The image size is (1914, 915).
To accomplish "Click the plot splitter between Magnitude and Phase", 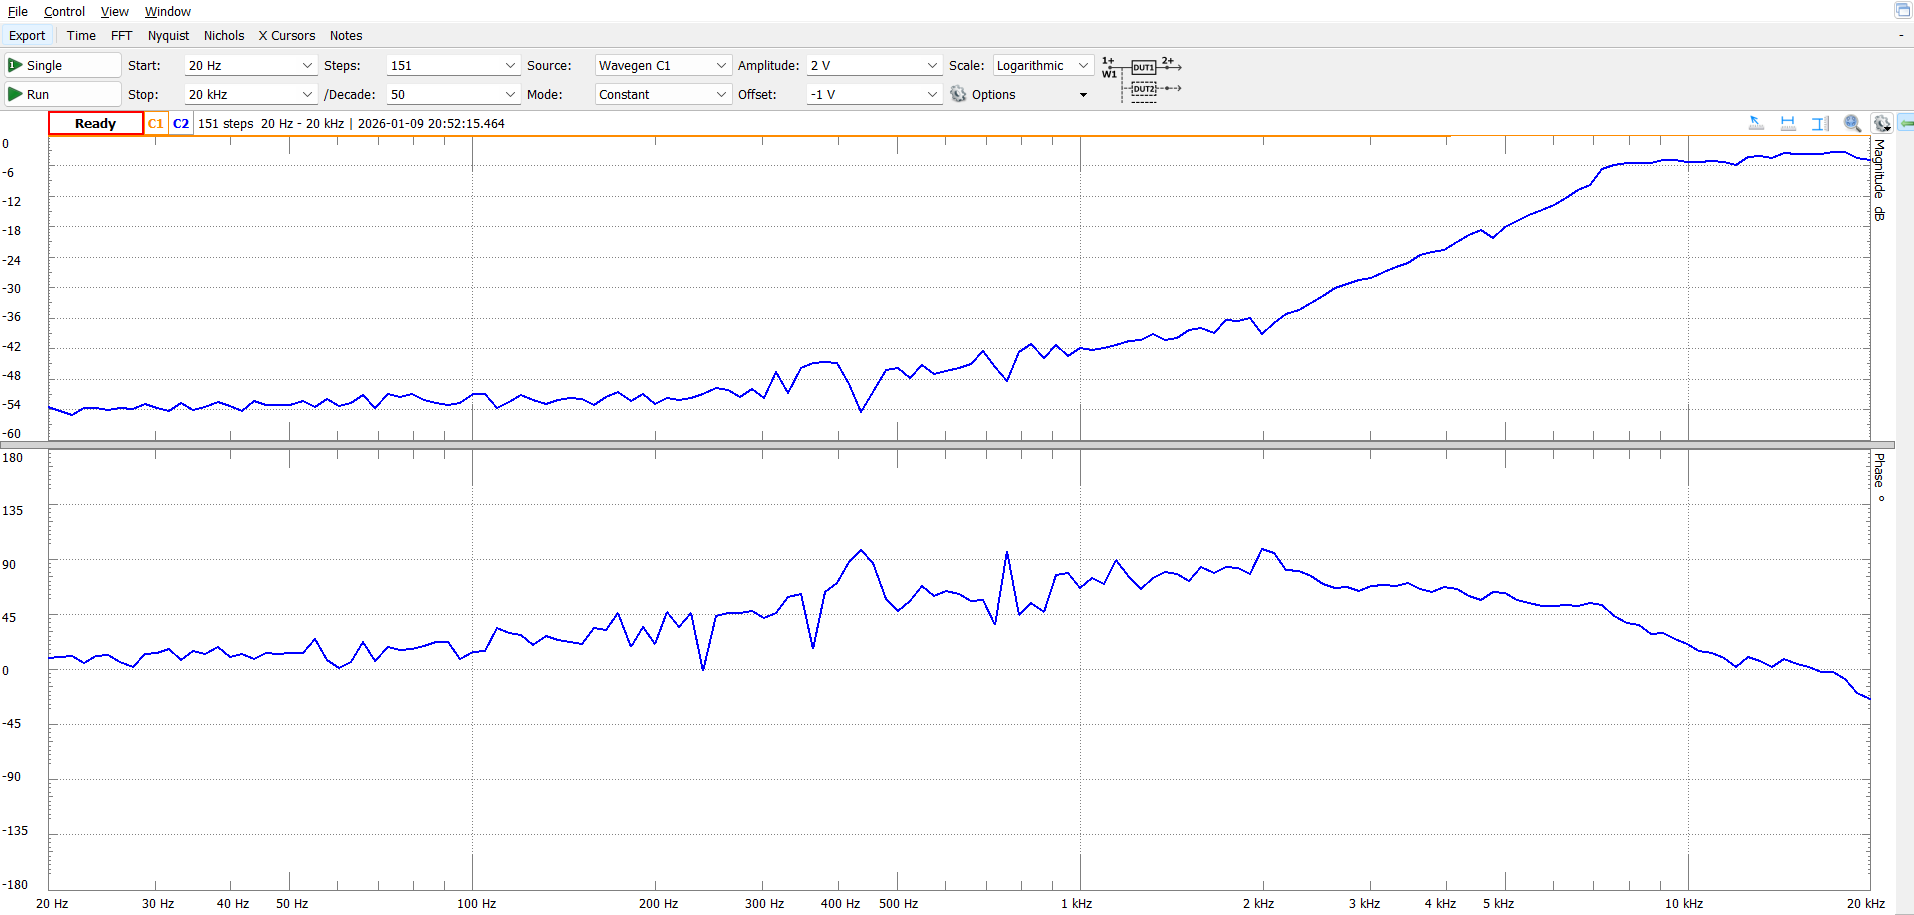I will click(x=957, y=445).
